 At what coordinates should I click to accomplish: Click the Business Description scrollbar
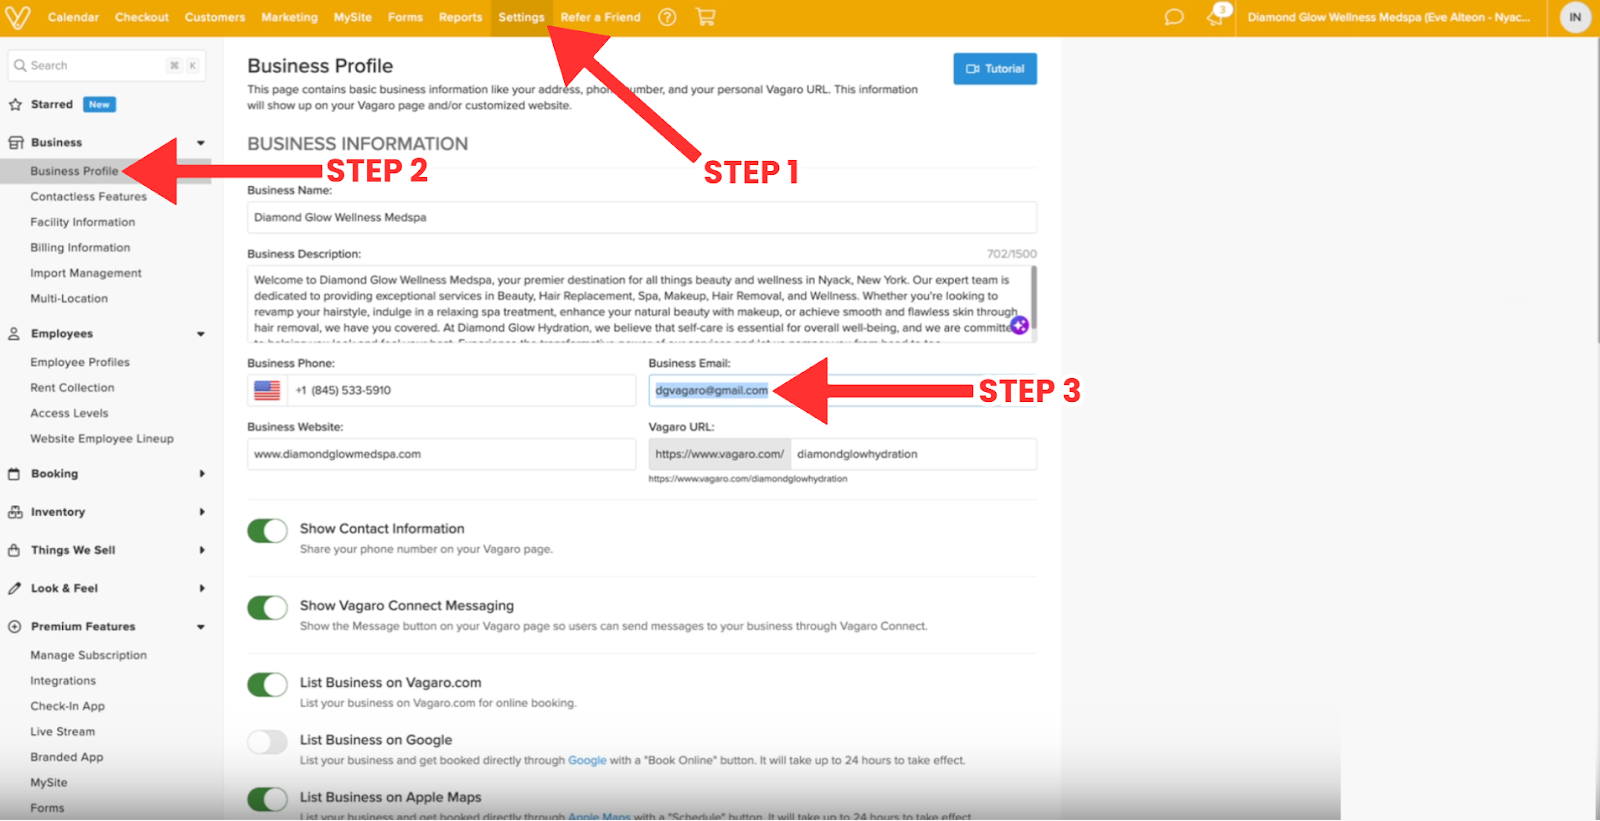tap(1033, 298)
